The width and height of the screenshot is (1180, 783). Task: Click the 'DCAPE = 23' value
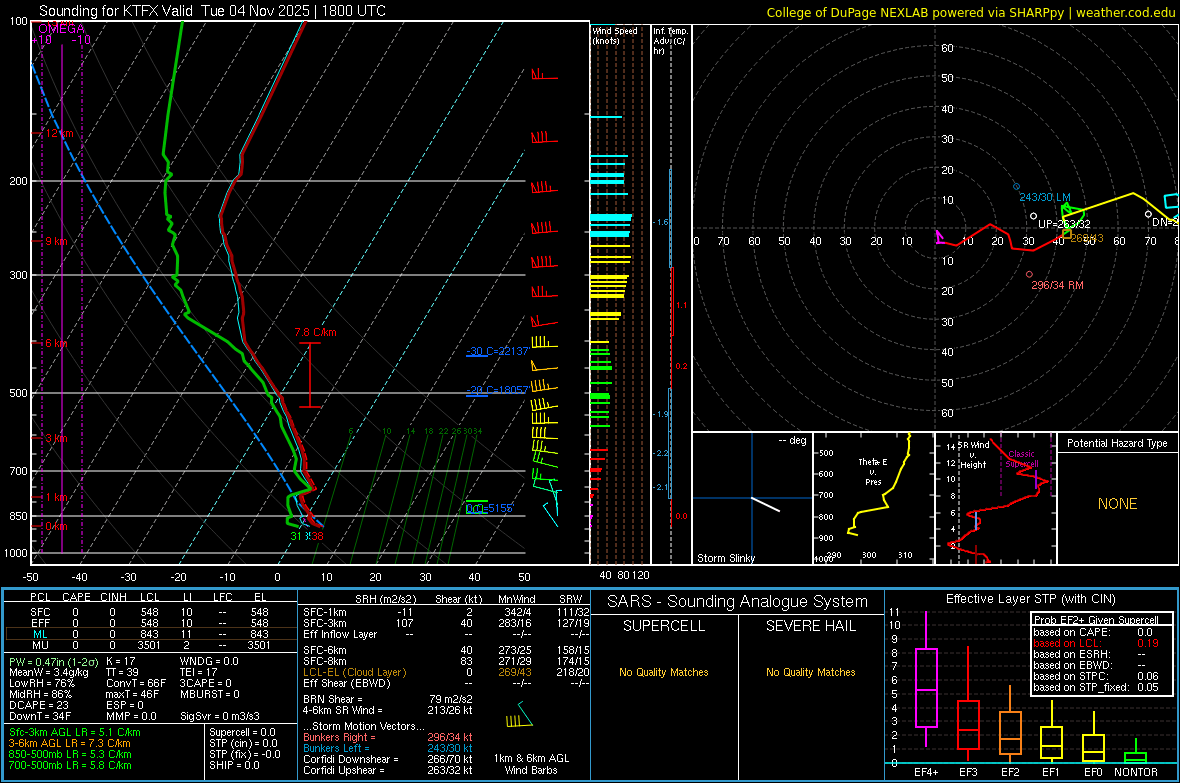point(39,705)
